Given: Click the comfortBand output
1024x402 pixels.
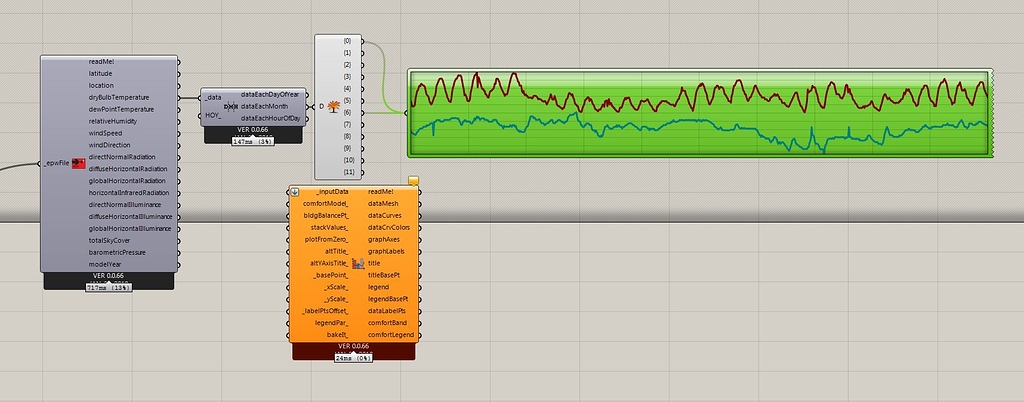Looking at the screenshot, I should tap(387, 323).
